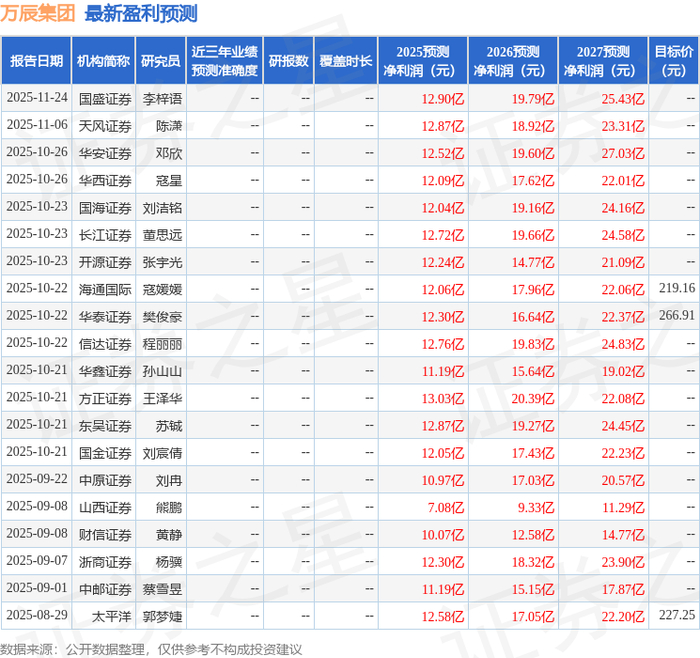Click 19.02亿 in the 华鑫证券 row
Viewport: 700px width, 658px height.
pyautogui.click(x=623, y=371)
